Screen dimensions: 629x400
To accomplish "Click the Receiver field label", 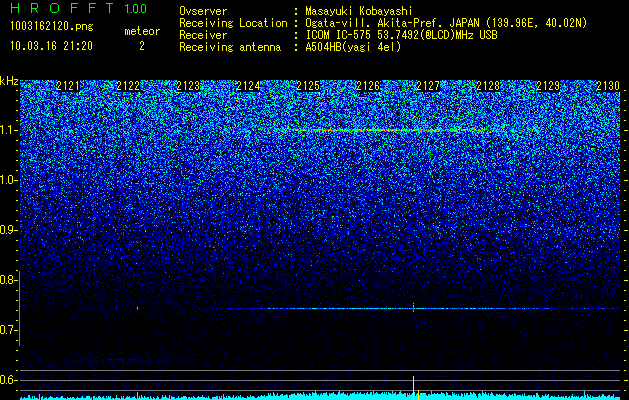I will click(x=203, y=35).
